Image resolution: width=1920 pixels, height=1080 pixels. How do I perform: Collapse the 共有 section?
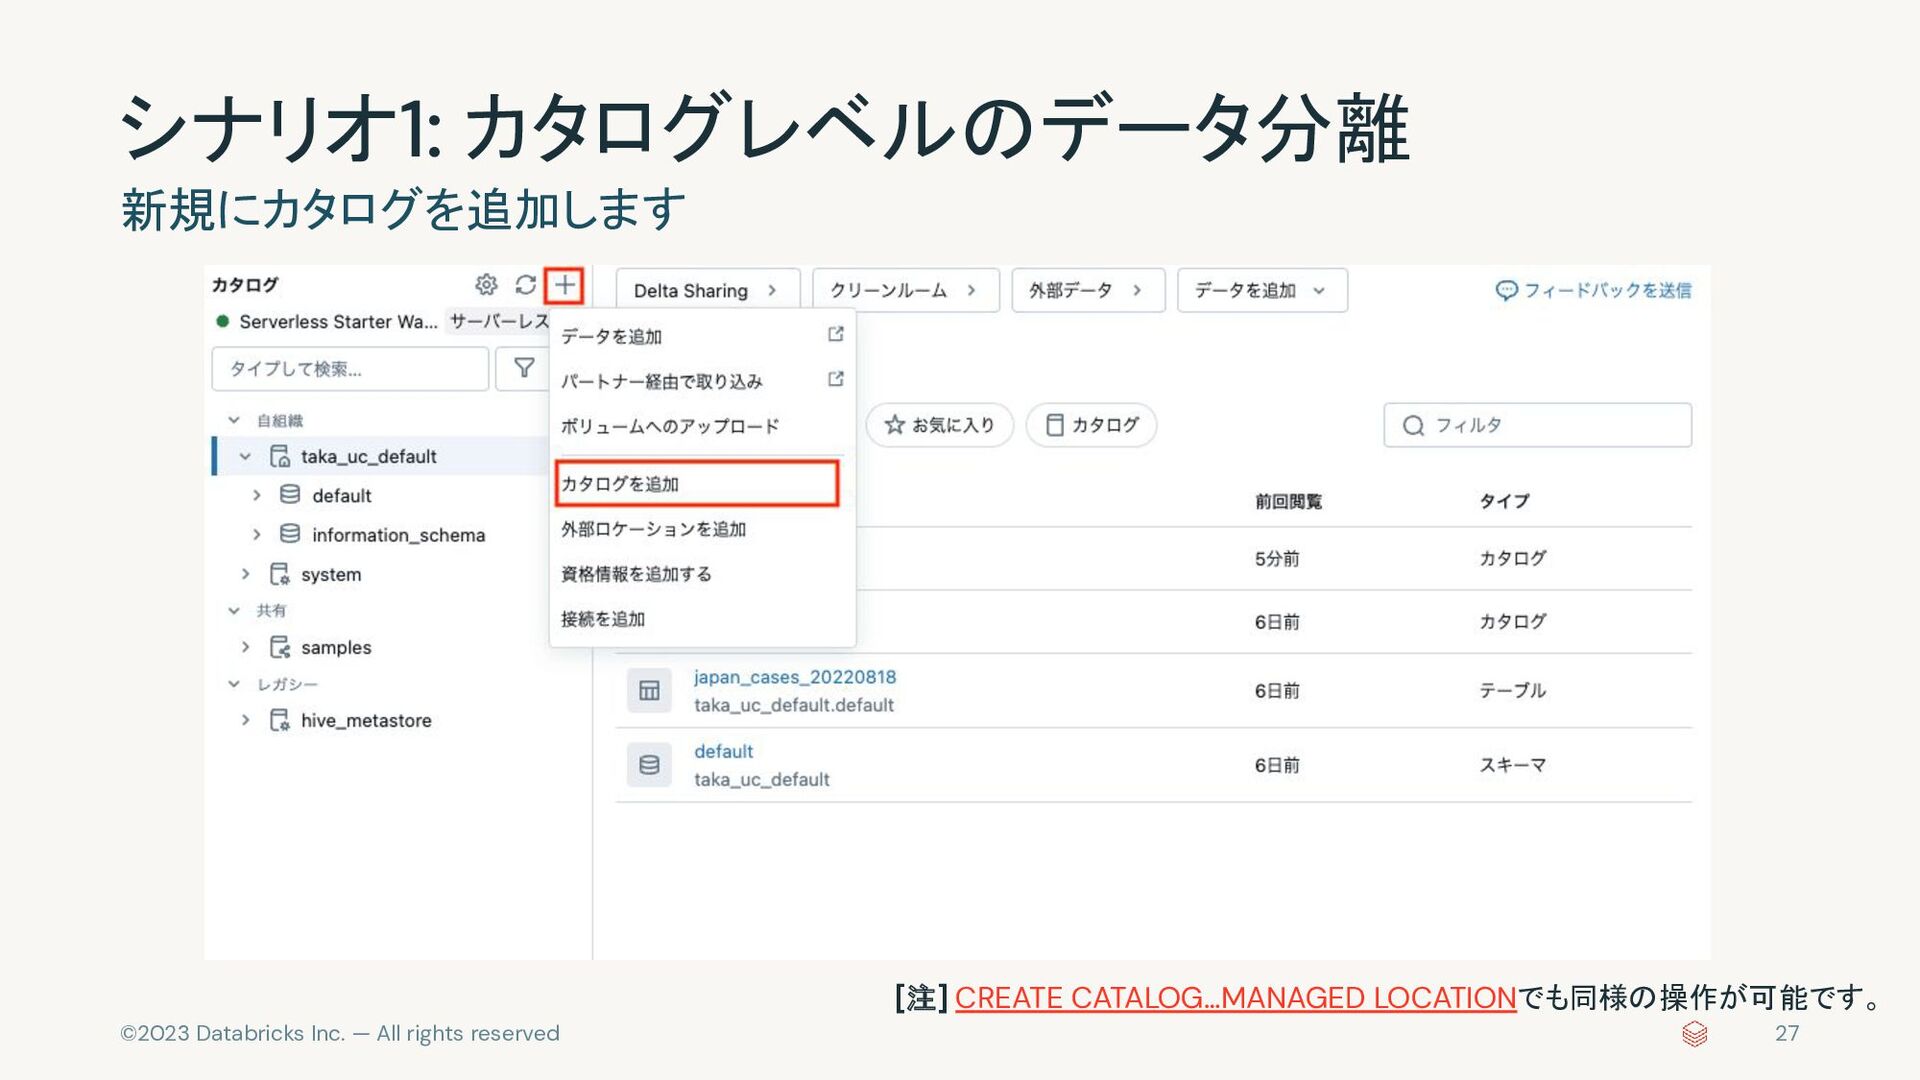click(234, 610)
